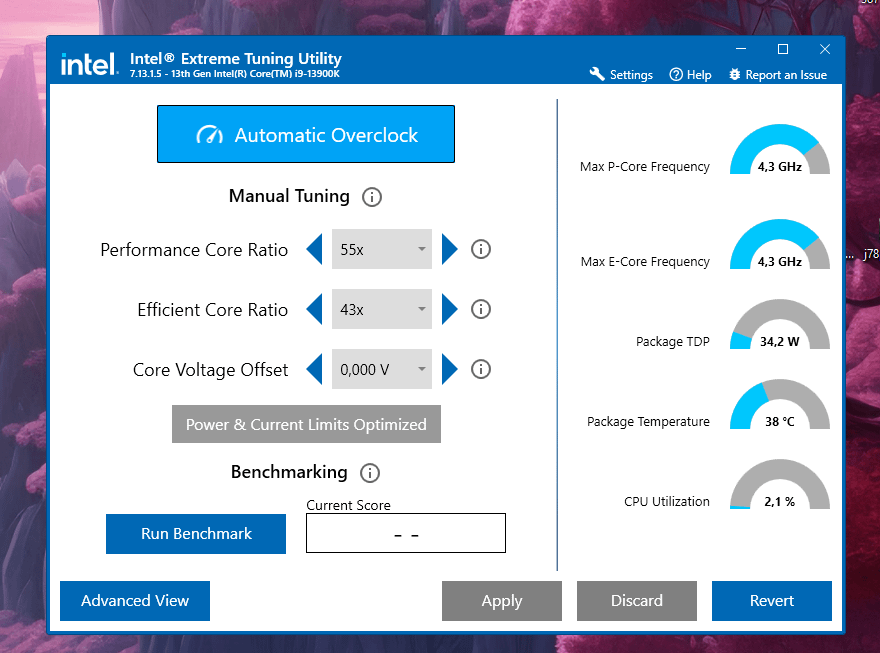The image size is (880, 653).
Task: Show info for Performance Core Ratio
Action: pos(480,249)
